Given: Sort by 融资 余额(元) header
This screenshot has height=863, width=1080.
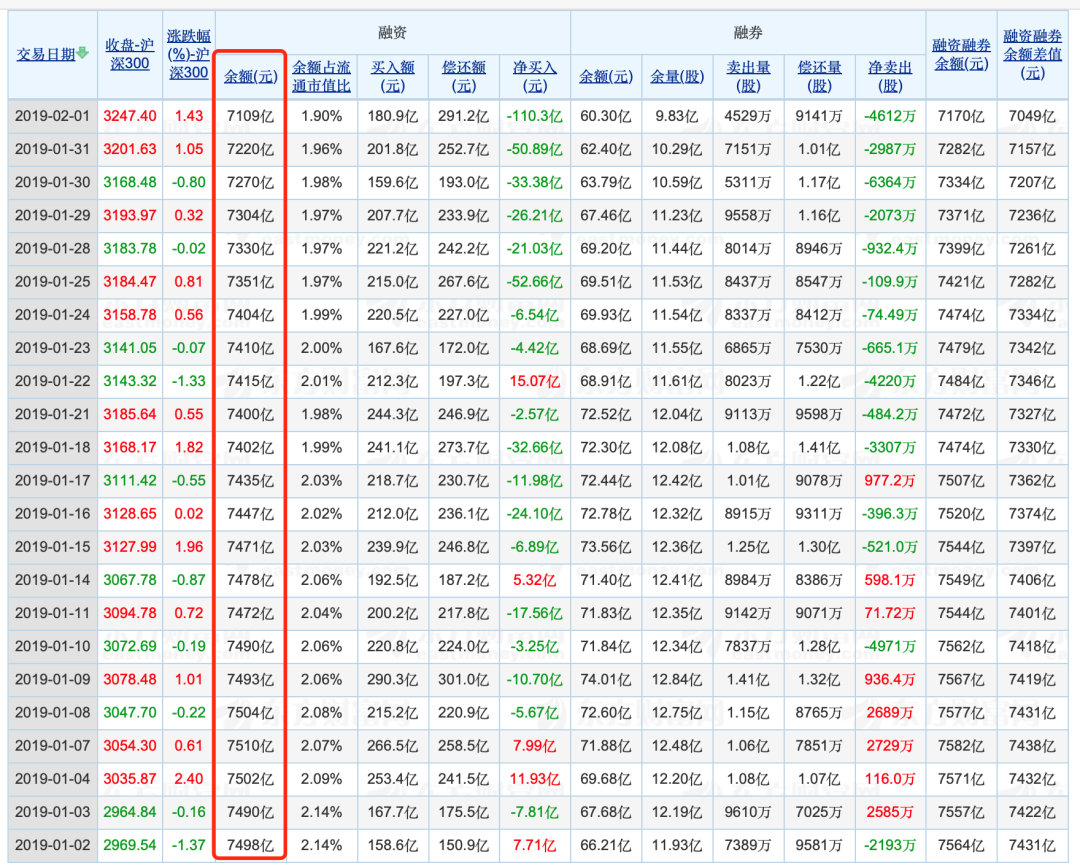Looking at the screenshot, I should (x=251, y=76).
